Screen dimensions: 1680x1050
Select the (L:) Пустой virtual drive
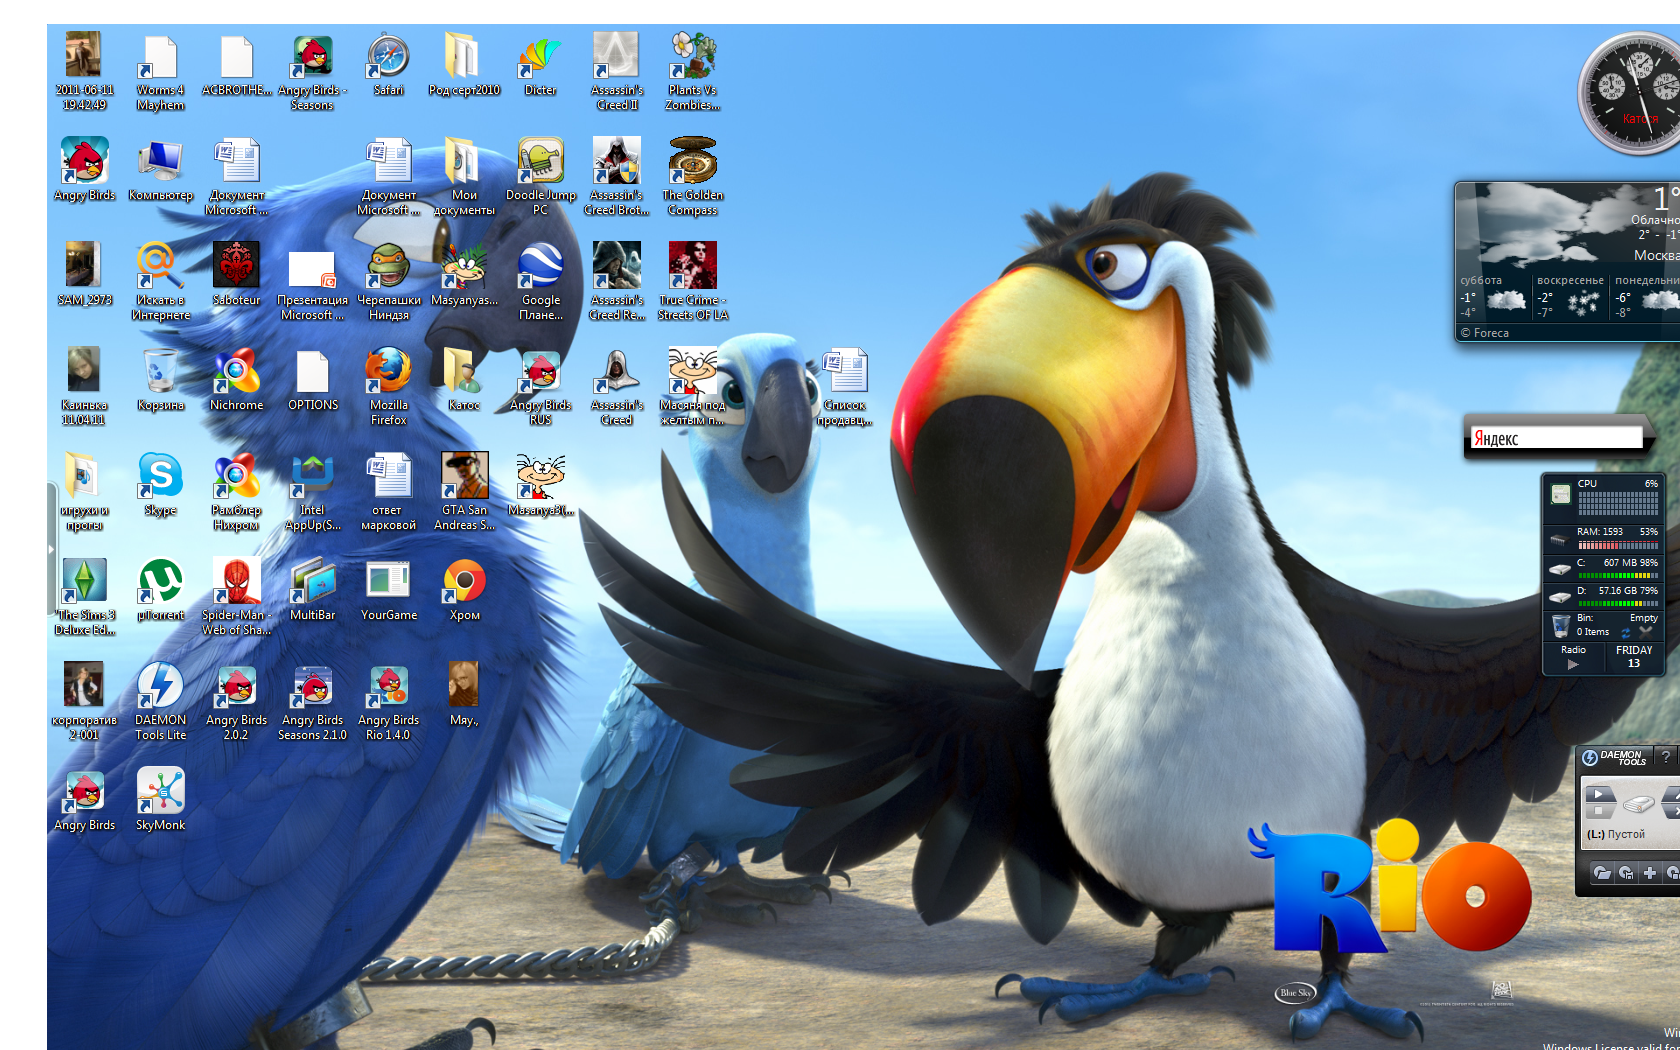(x=1616, y=834)
